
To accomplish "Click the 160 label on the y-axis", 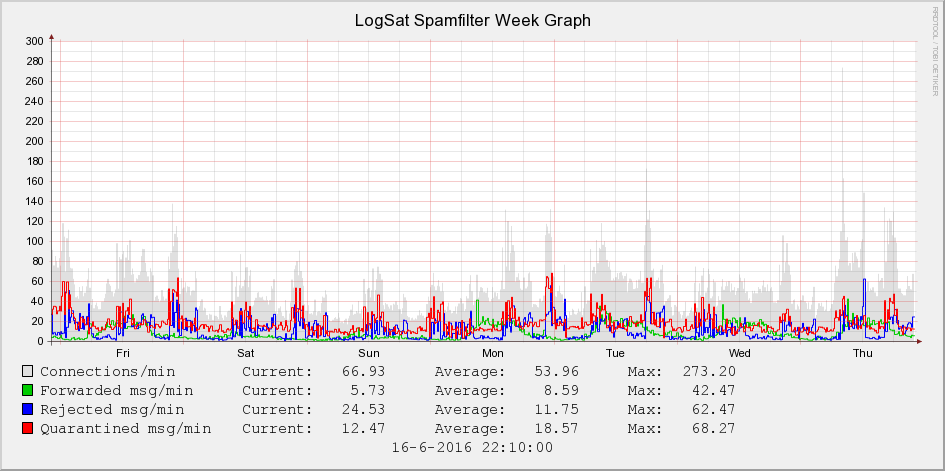I will (34, 181).
